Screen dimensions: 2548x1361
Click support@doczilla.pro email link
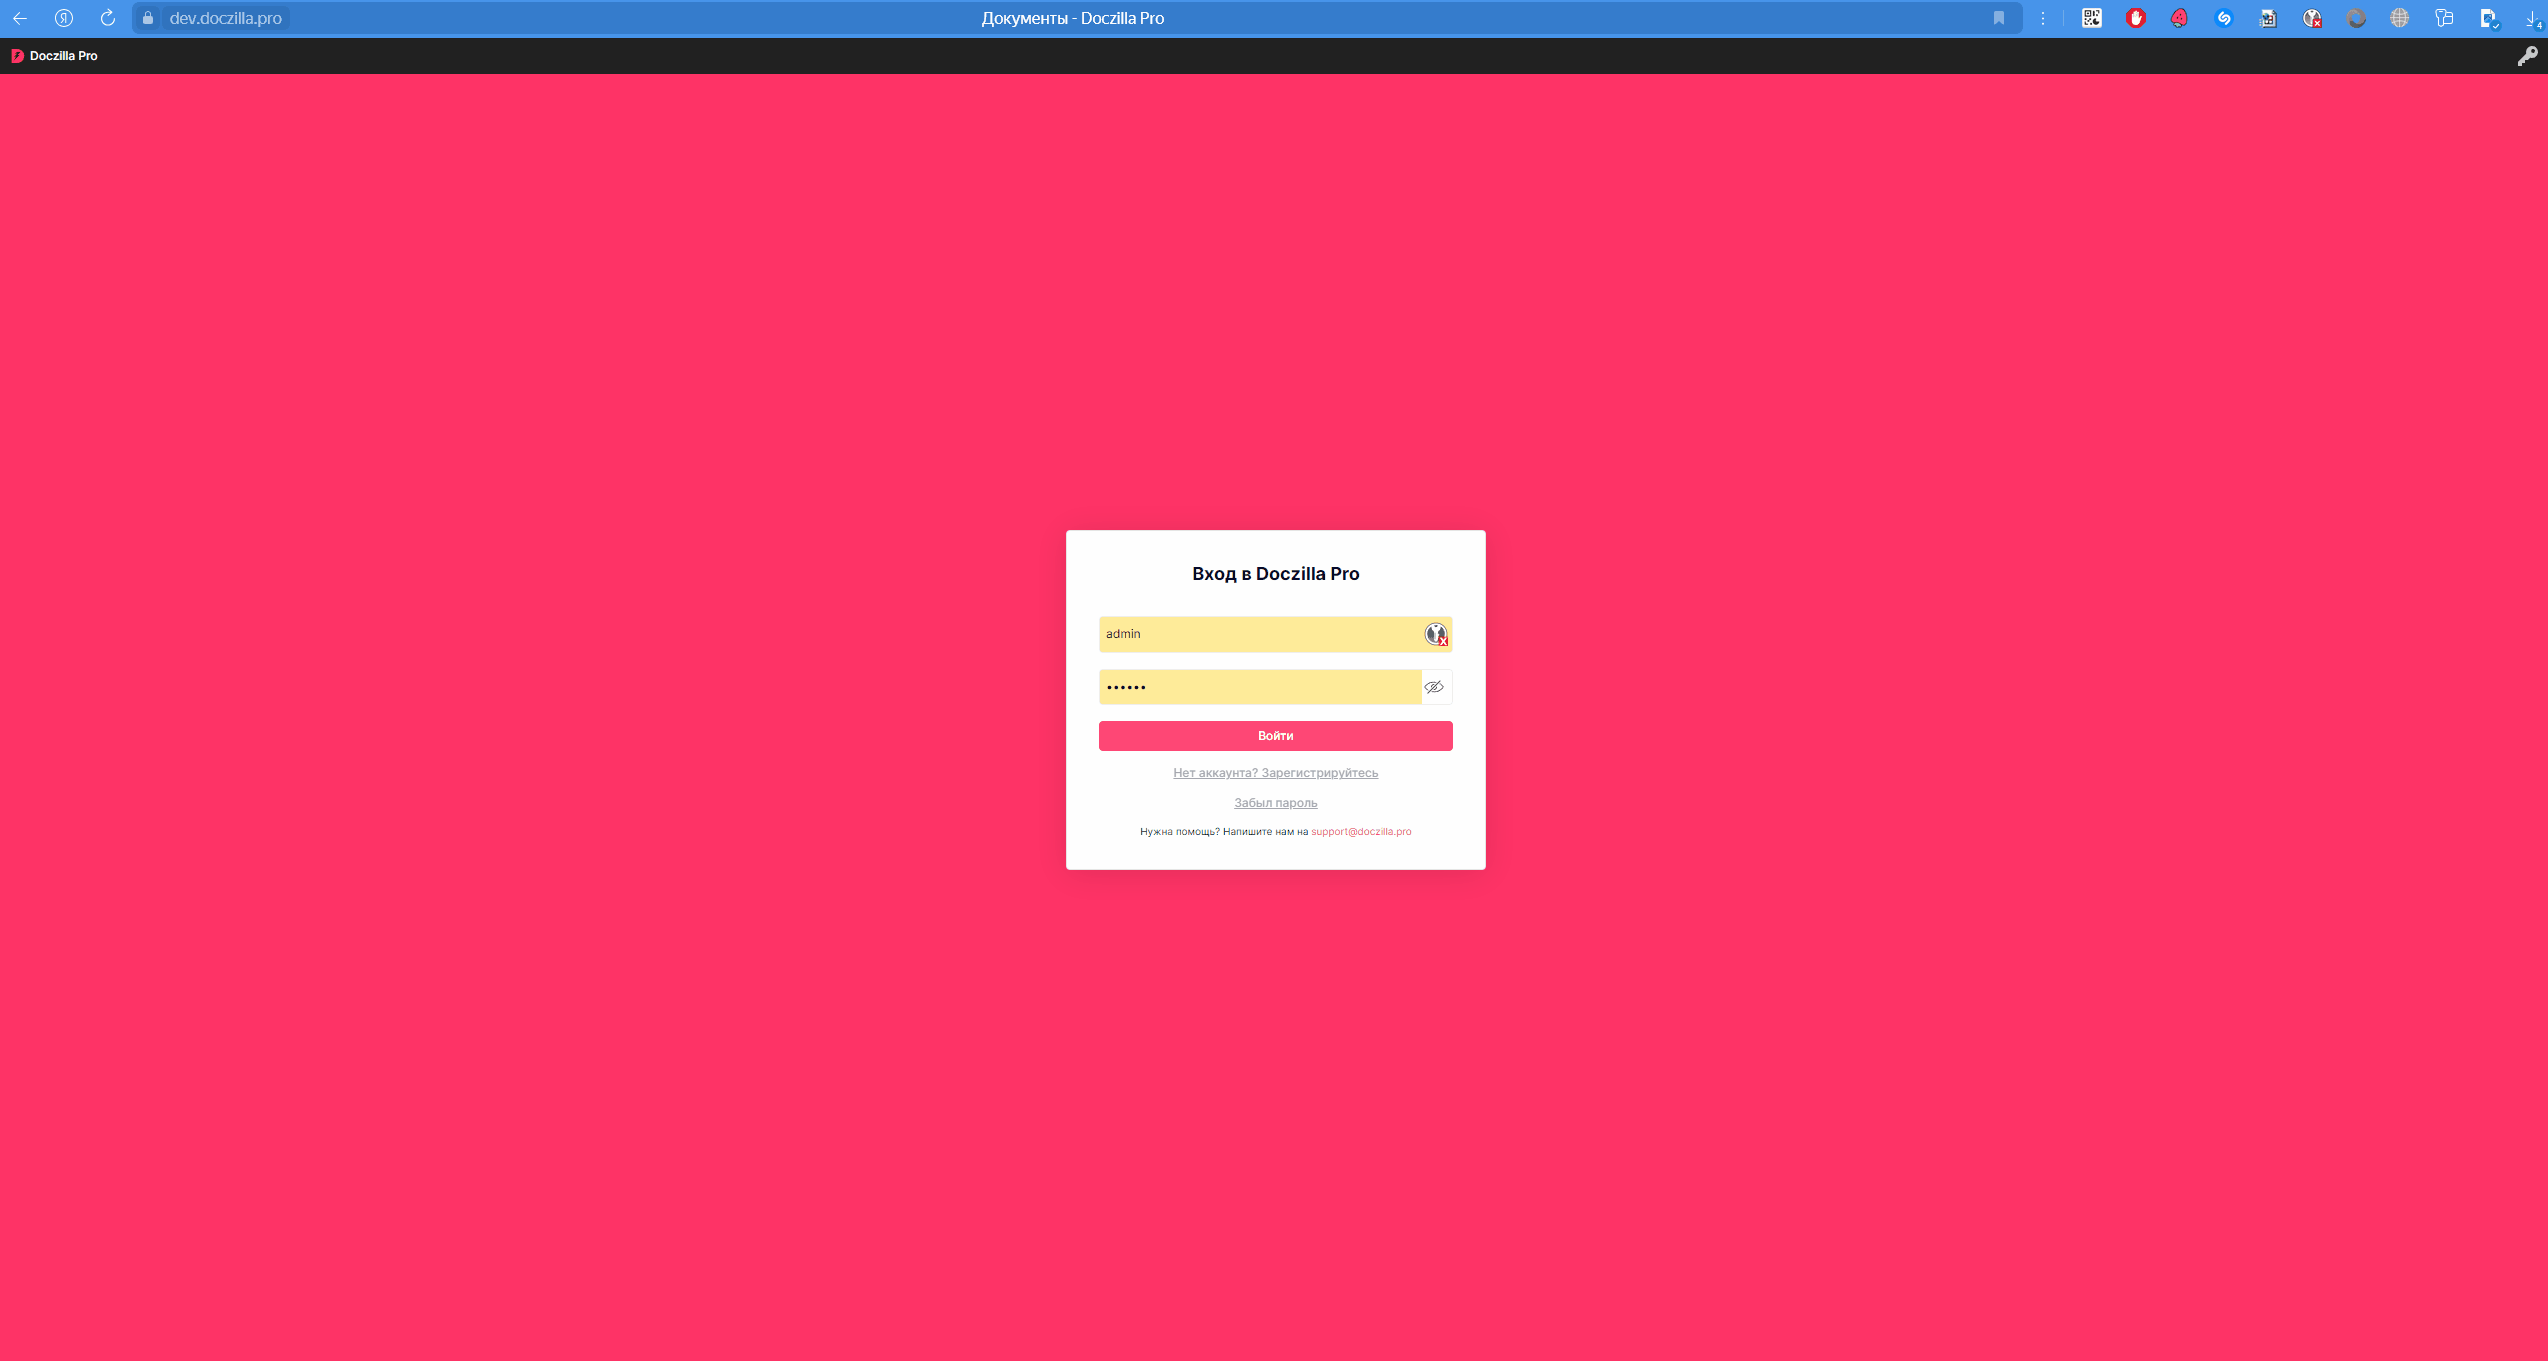coord(1361,832)
